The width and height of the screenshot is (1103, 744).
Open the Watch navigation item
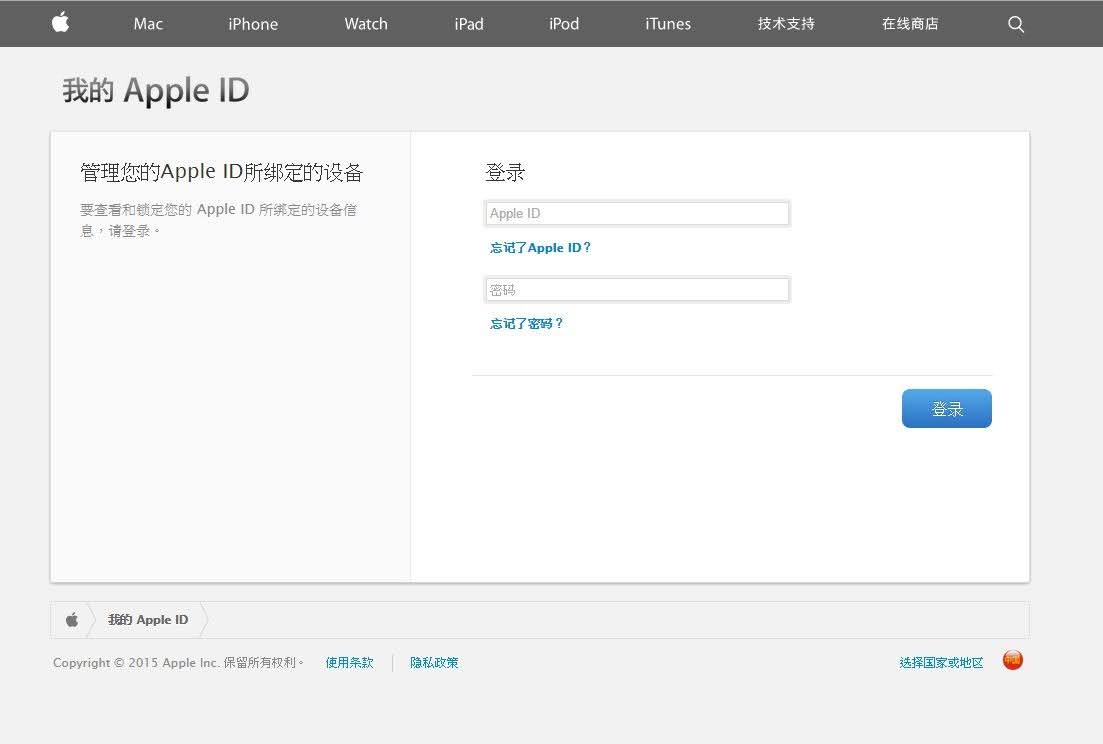click(366, 24)
